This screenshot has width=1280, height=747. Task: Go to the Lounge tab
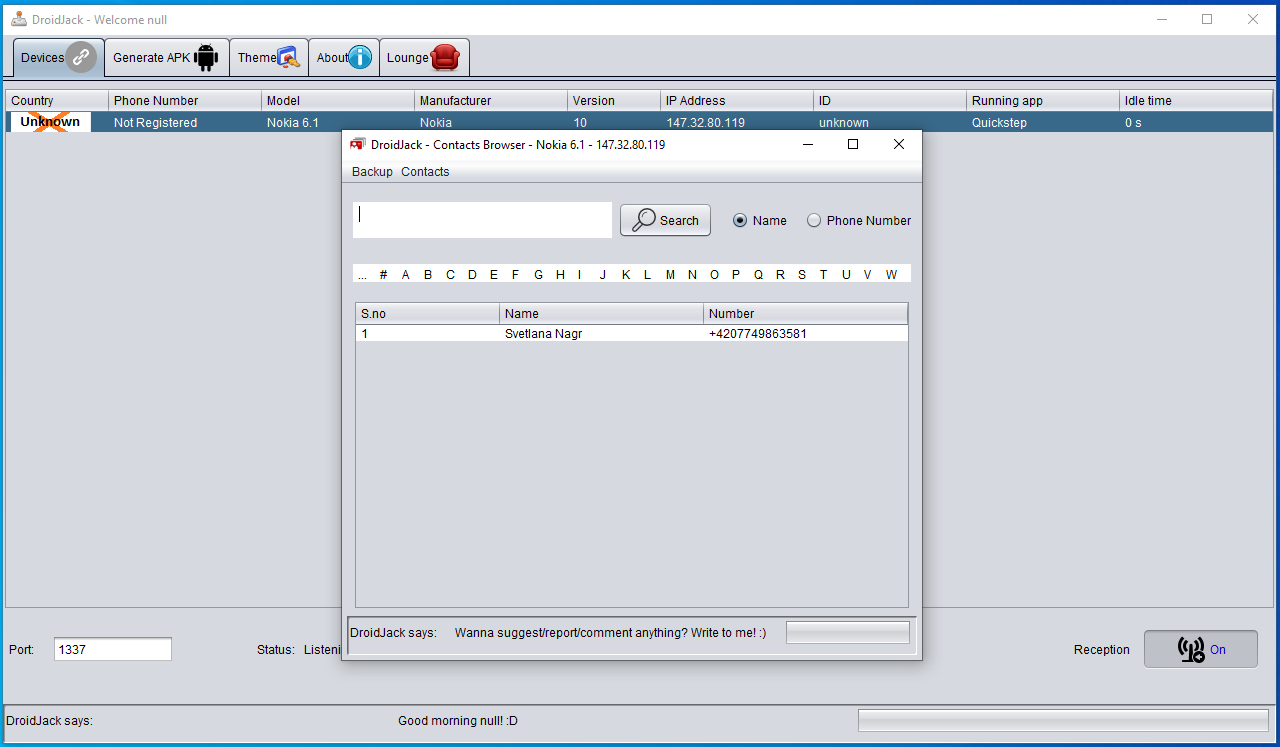(424, 58)
